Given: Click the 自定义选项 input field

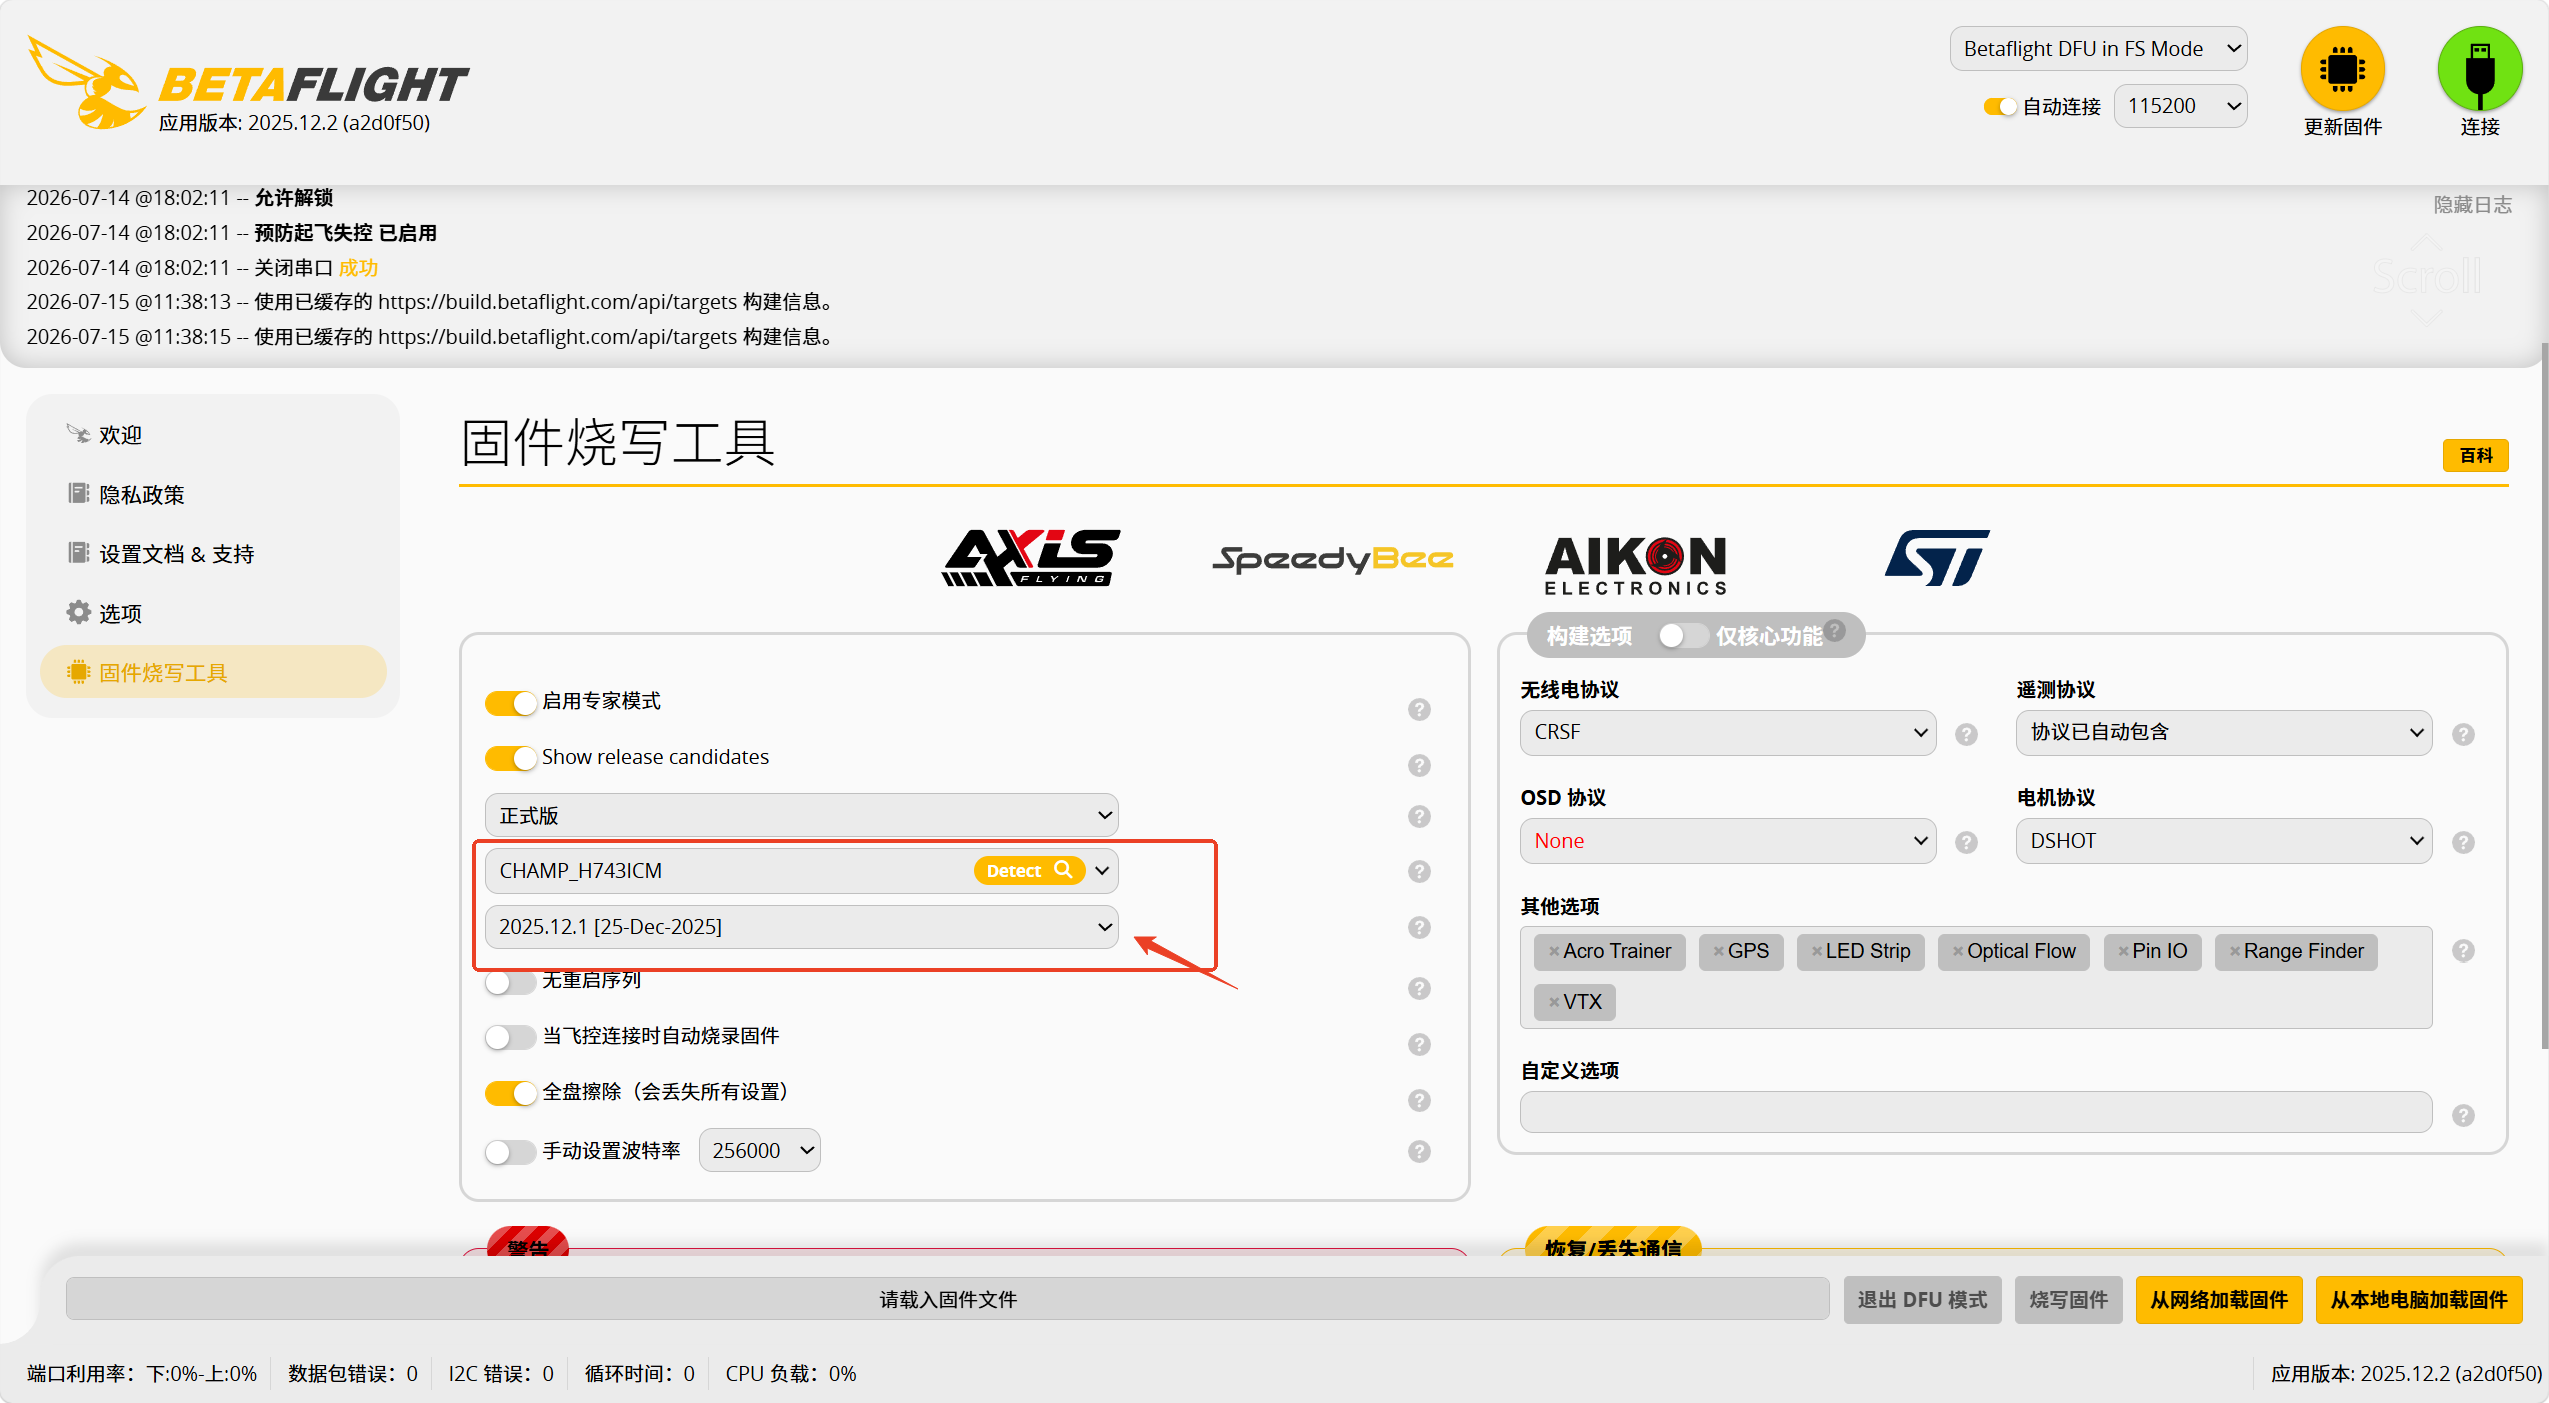Looking at the screenshot, I should point(1975,1112).
